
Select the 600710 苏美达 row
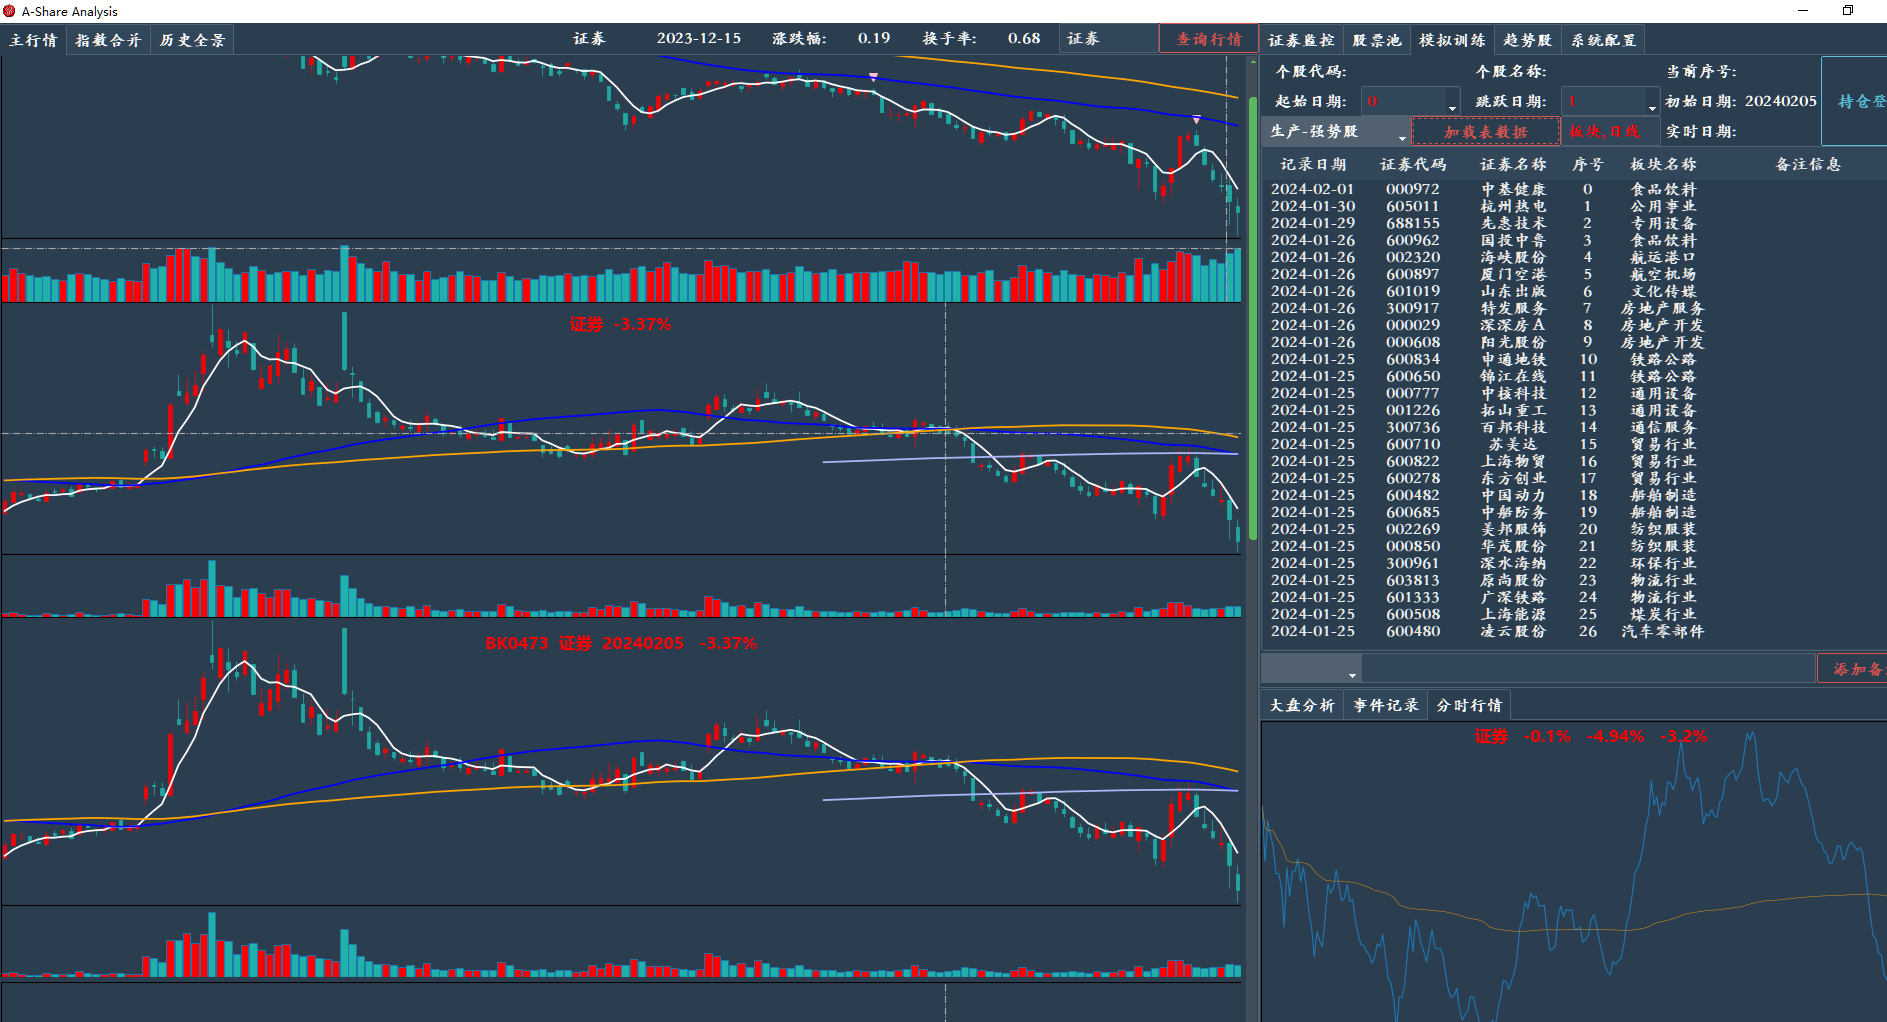[x=1573, y=444]
